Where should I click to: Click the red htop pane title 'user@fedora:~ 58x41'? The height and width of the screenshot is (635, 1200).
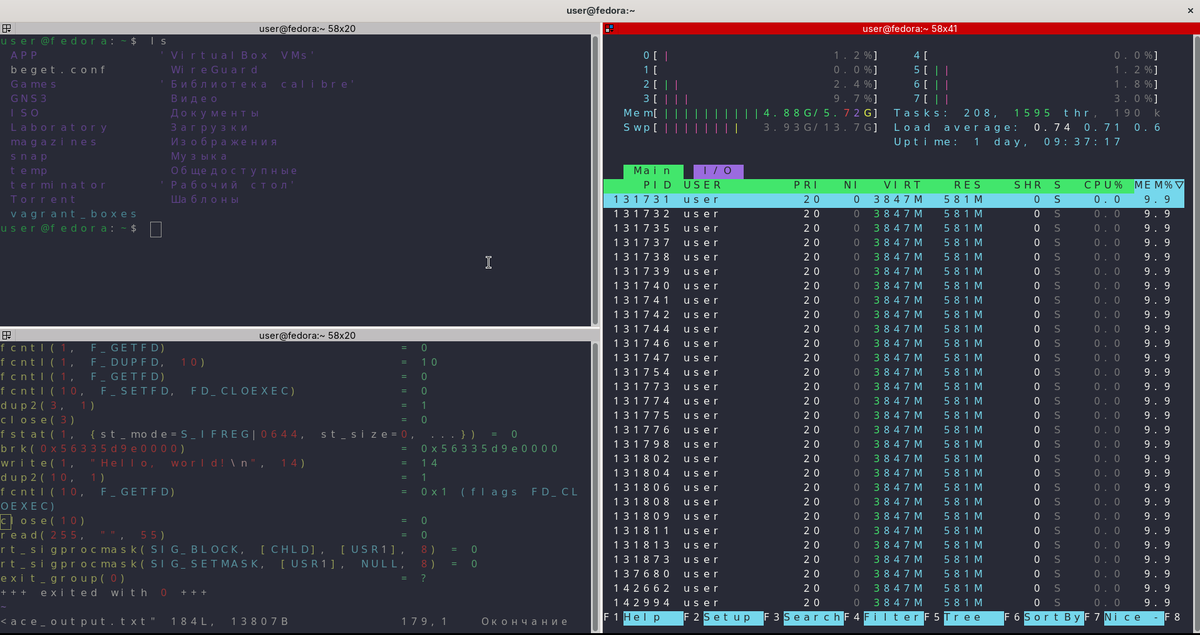(909, 28)
